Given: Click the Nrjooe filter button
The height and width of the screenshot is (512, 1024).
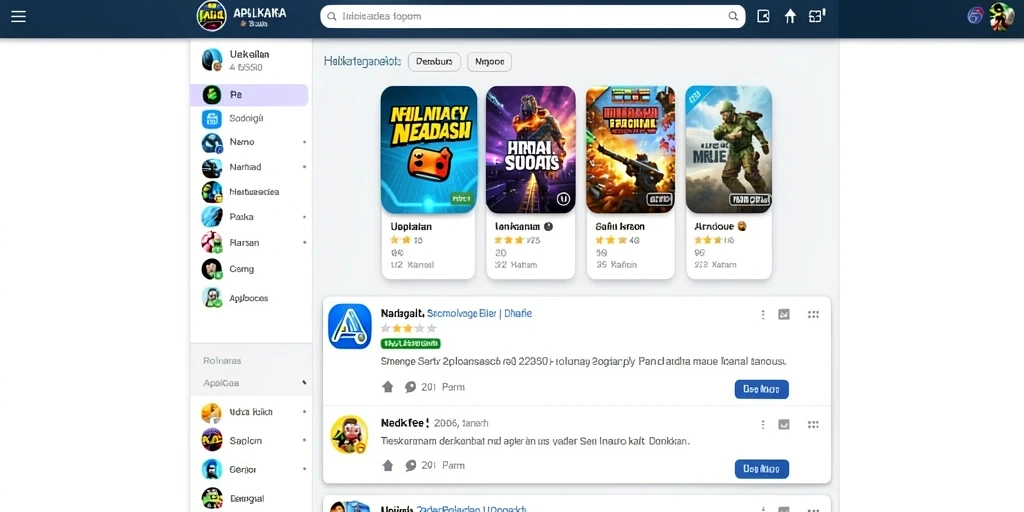Looking at the screenshot, I should tap(489, 62).
